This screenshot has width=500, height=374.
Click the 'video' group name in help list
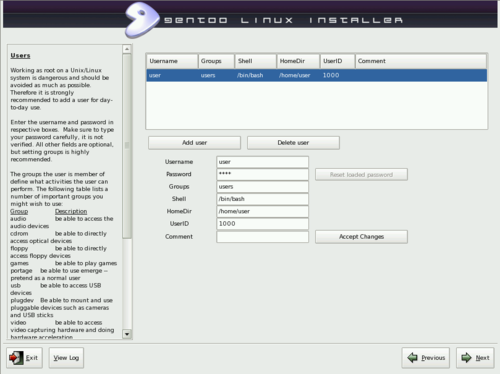tap(18, 323)
